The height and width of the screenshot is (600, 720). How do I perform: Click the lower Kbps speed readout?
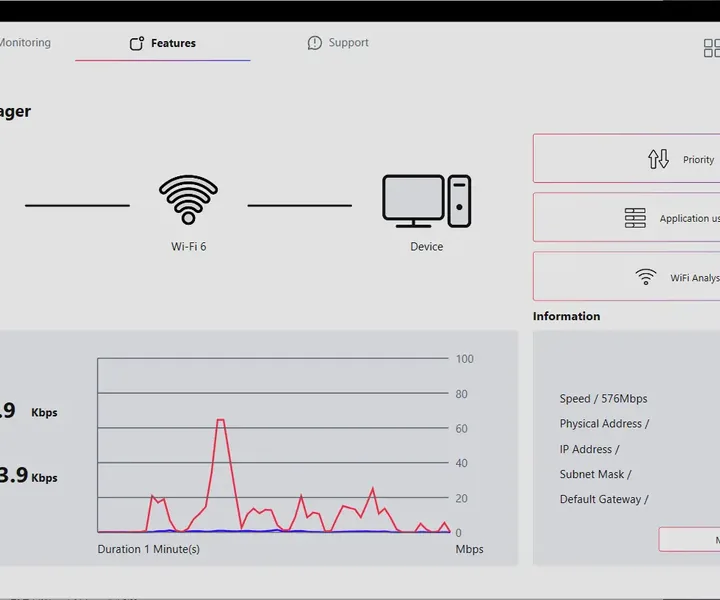28,476
